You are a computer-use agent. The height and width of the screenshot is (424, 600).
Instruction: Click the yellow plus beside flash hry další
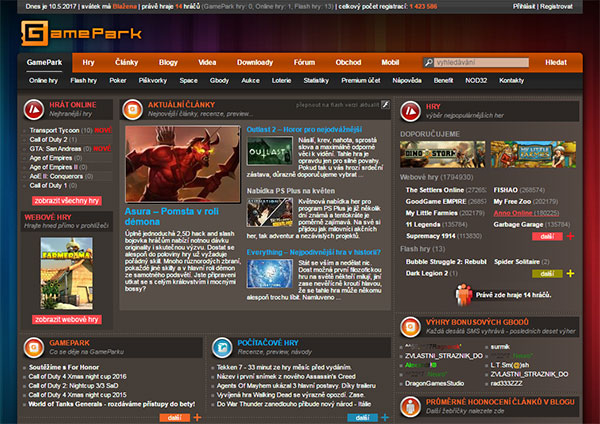(x=570, y=273)
